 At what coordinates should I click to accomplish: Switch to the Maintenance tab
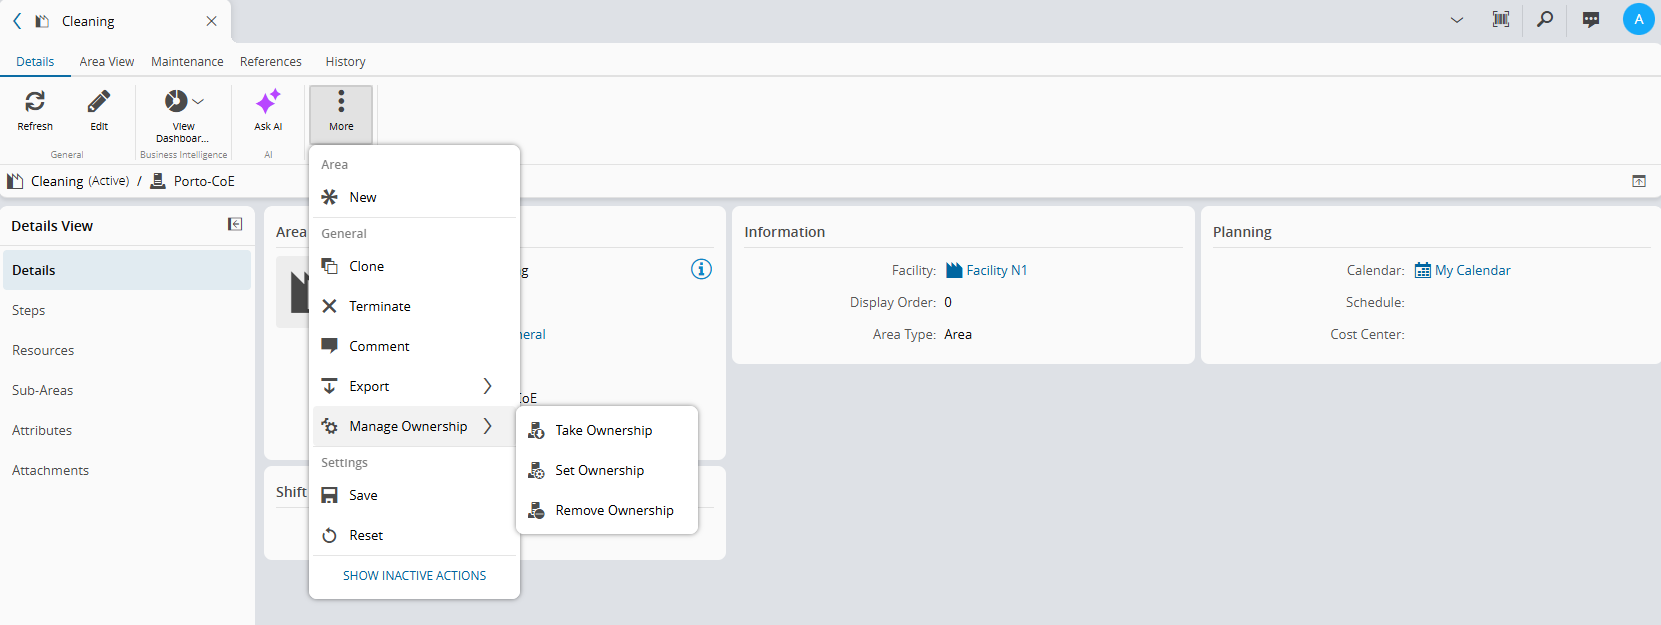(x=187, y=61)
